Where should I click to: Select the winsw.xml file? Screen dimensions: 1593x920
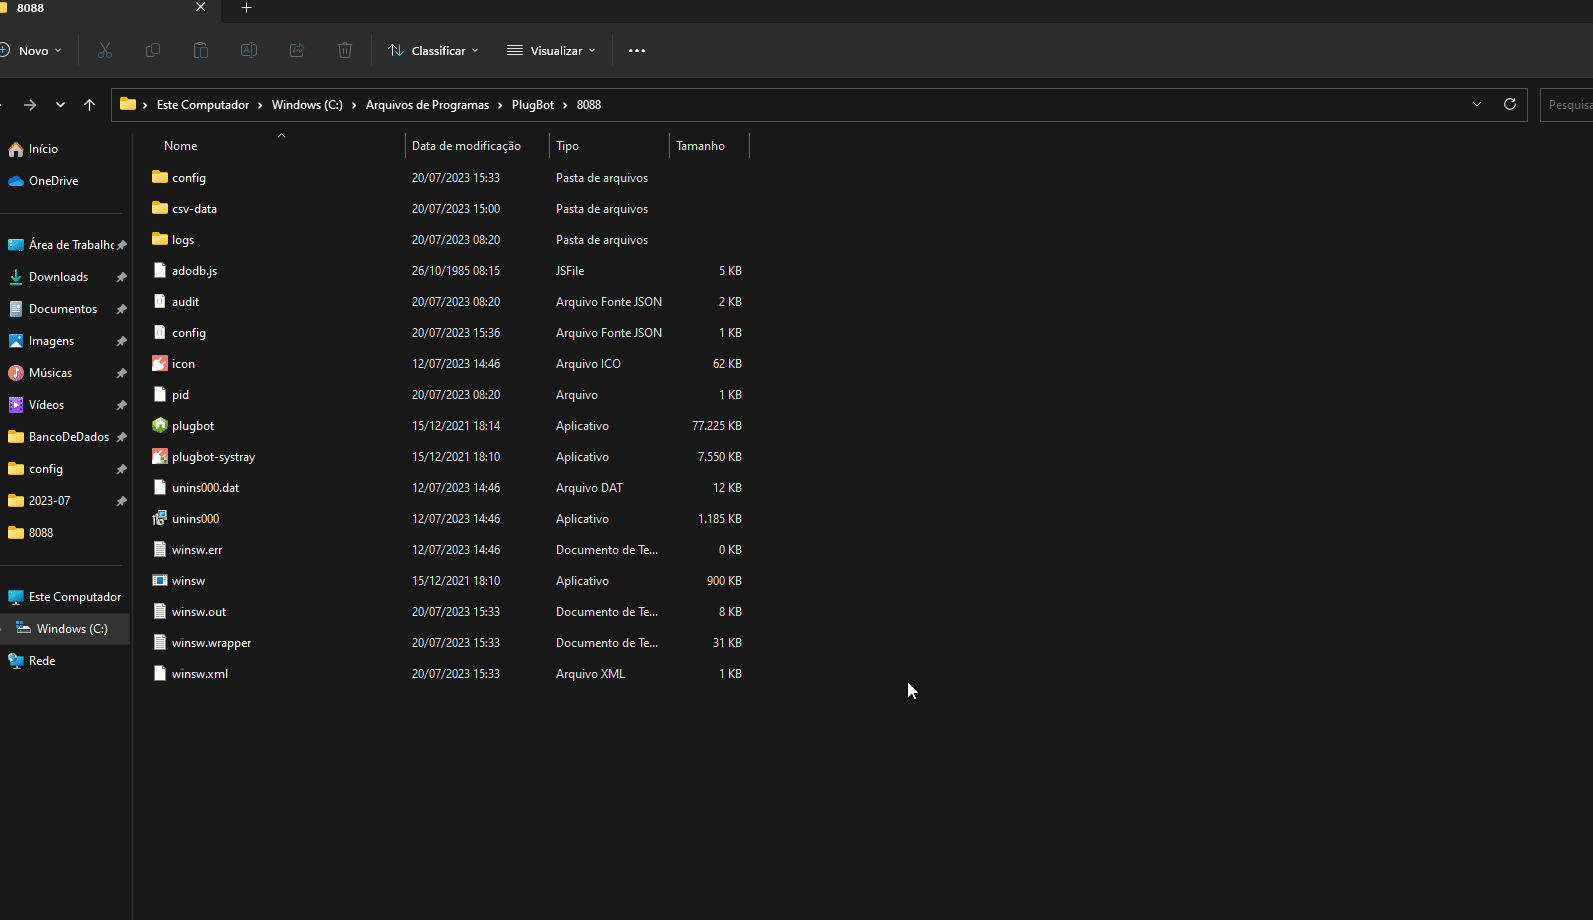click(200, 674)
